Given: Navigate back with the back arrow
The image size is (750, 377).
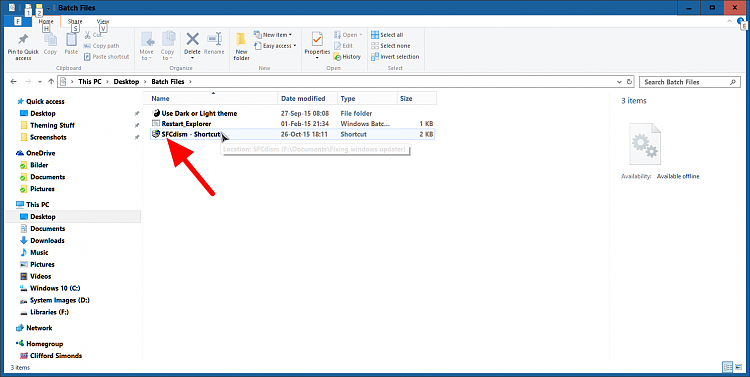Looking at the screenshot, I should 14,82.
